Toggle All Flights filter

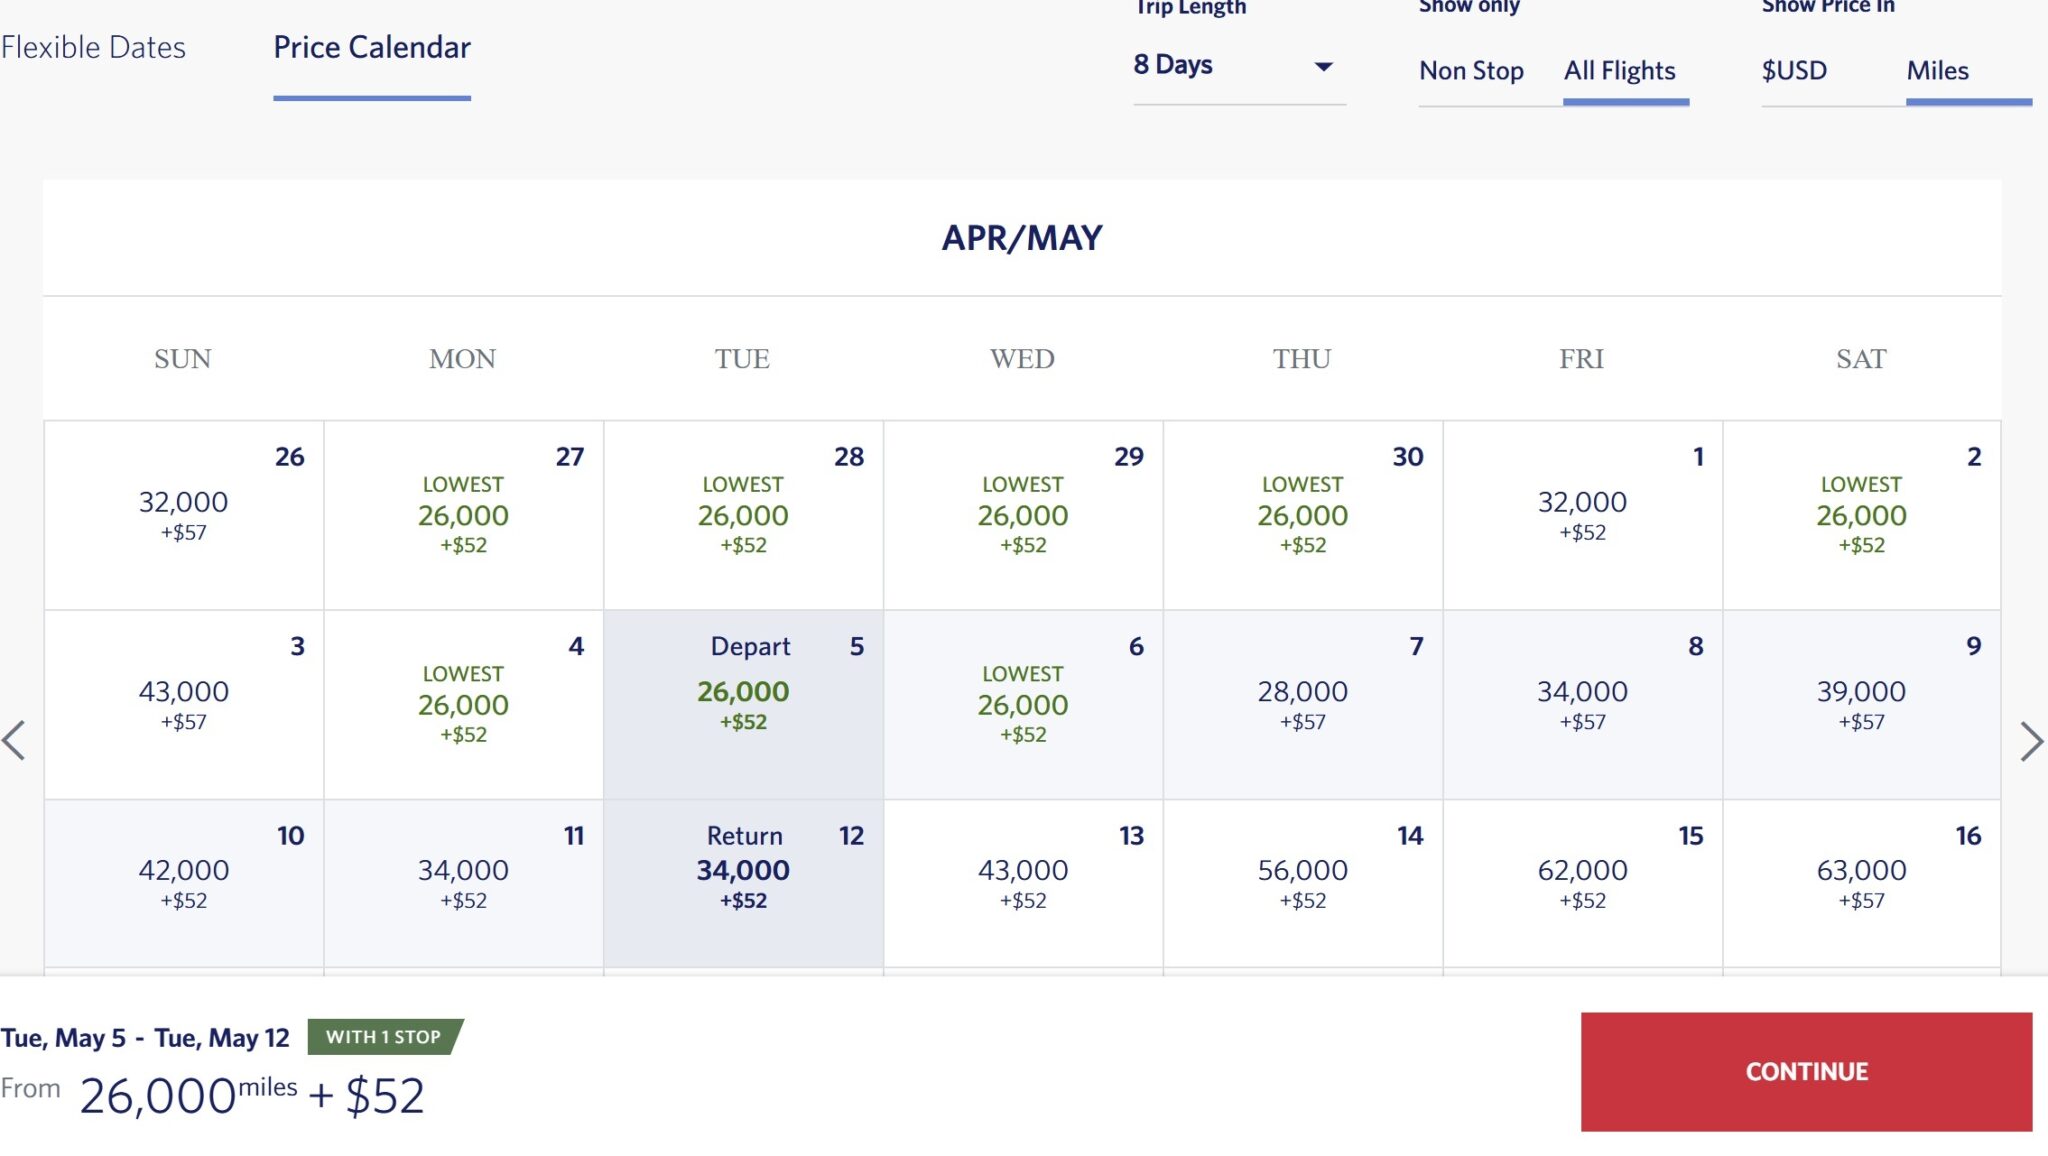[1620, 71]
